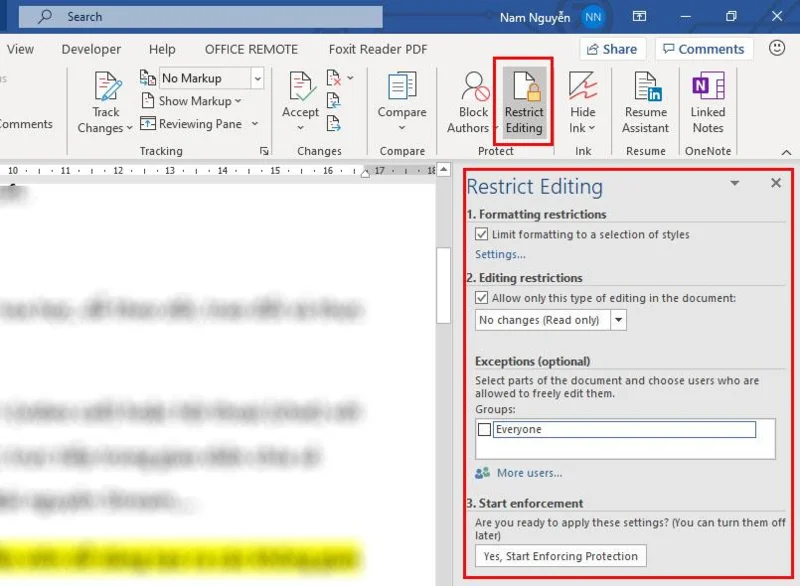Click the Block Authors icon
Screen dimensions: 800x586
(x=475, y=86)
